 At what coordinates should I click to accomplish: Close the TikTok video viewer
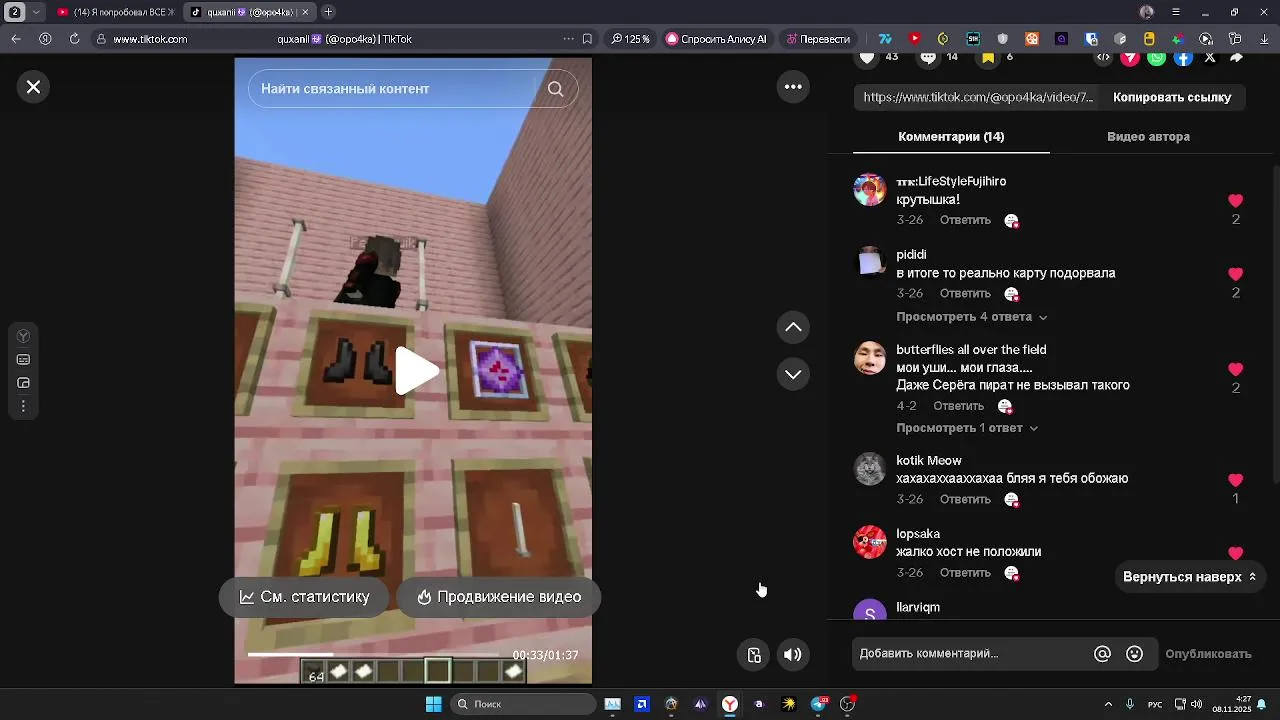33,87
